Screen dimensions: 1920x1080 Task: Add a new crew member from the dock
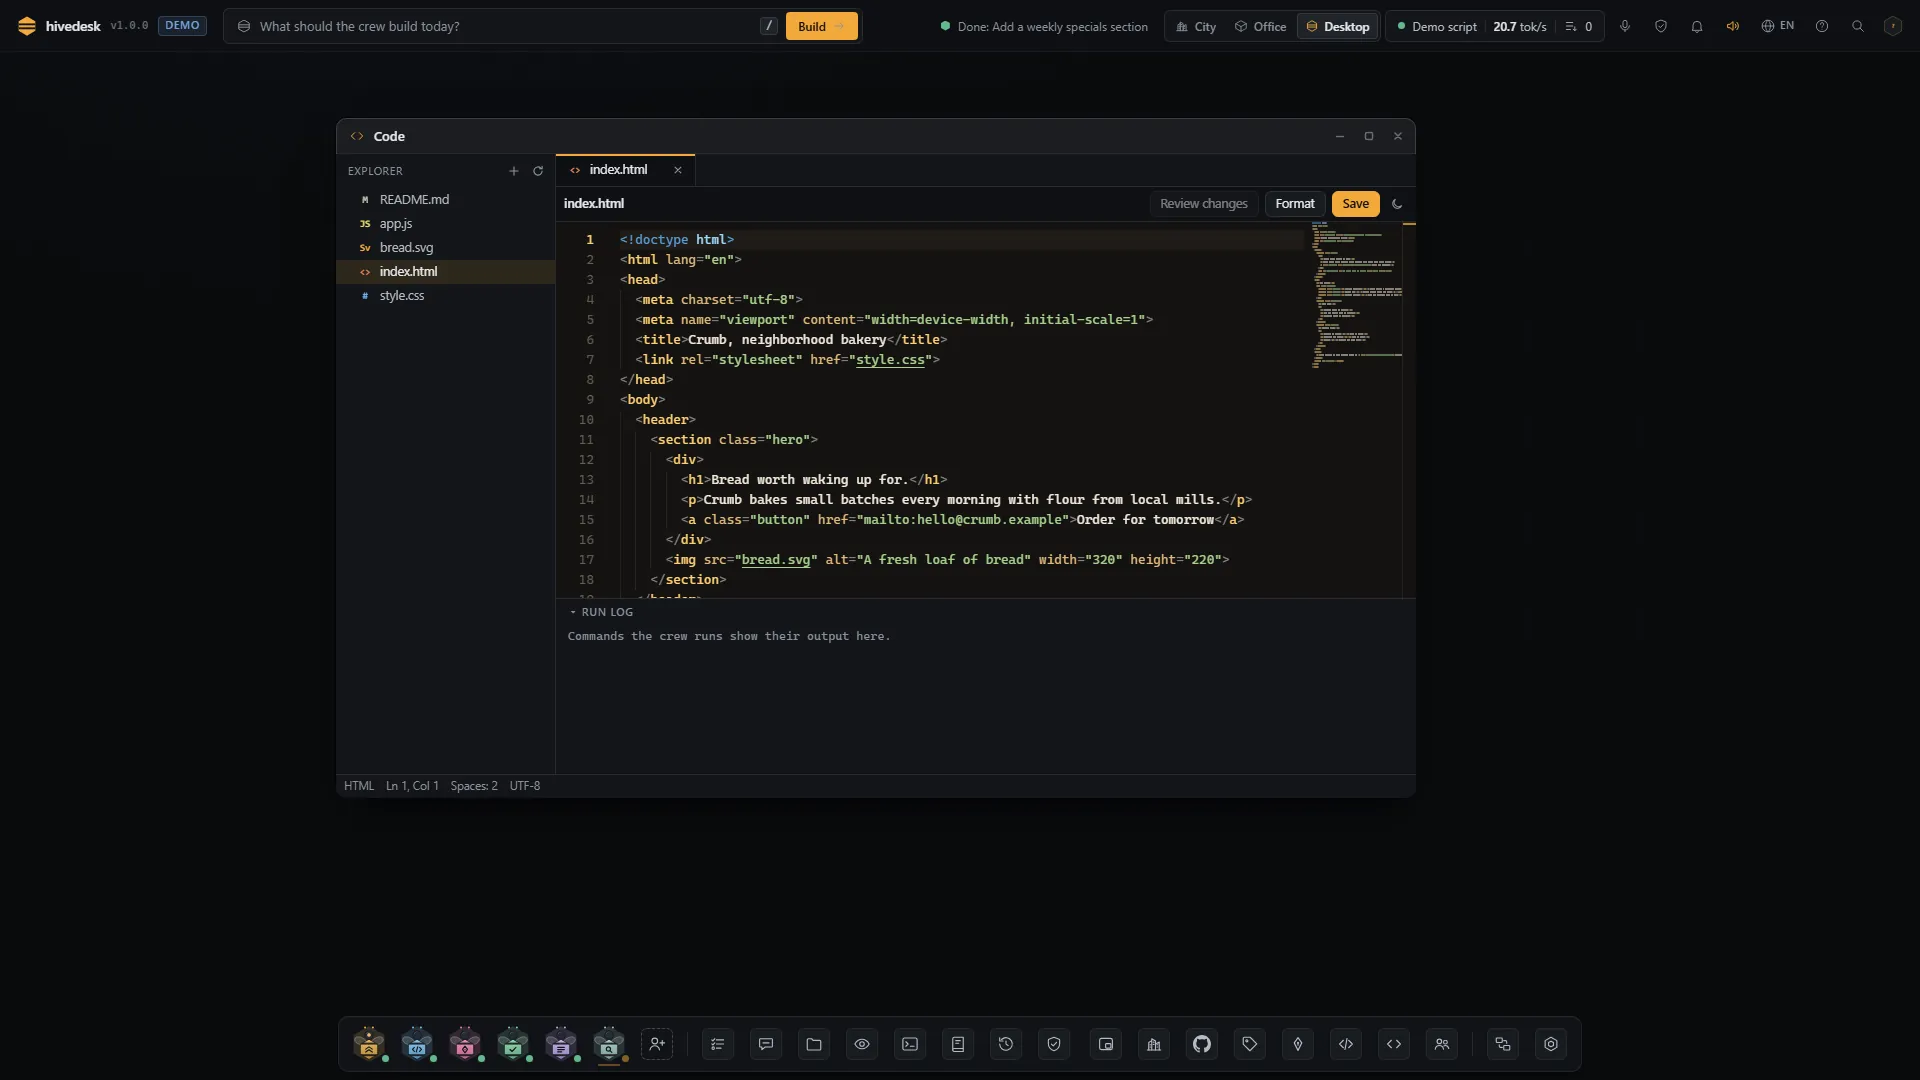657,1044
